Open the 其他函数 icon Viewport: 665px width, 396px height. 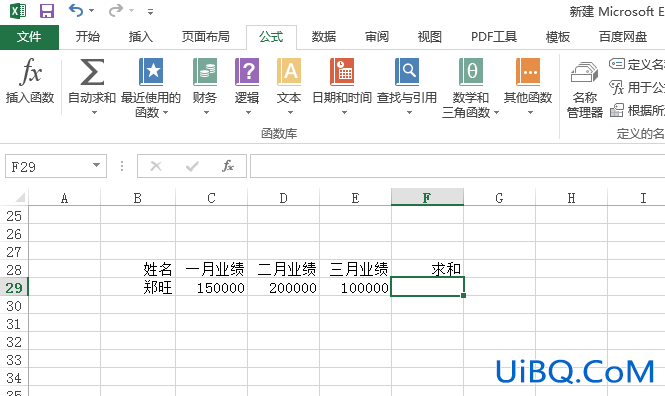click(x=528, y=72)
